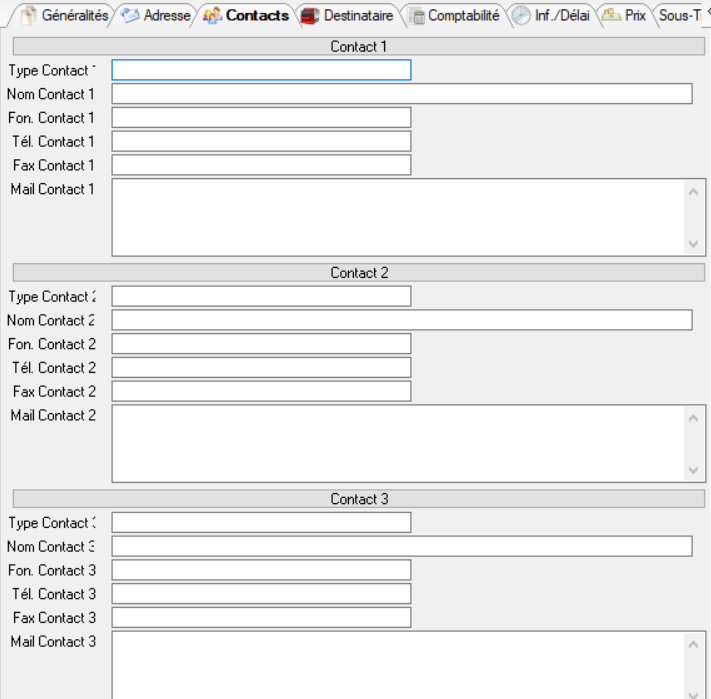
Task: Switch to the Sous-T tab
Action: coord(680,15)
